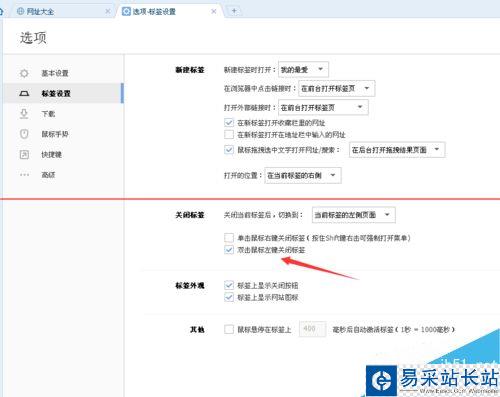Open the 在后台打开拖拽结果页面 dropdown
This screenshot has height=397, width=500.
point(397,150)
